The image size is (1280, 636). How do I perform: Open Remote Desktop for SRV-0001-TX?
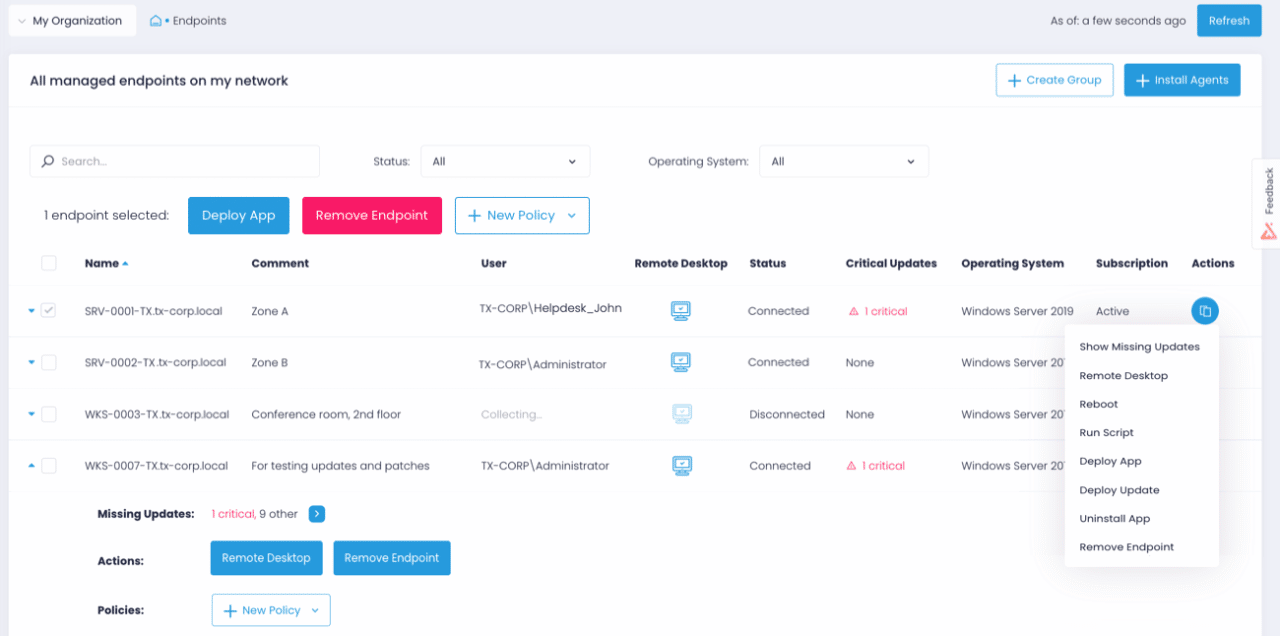[681, 310]
